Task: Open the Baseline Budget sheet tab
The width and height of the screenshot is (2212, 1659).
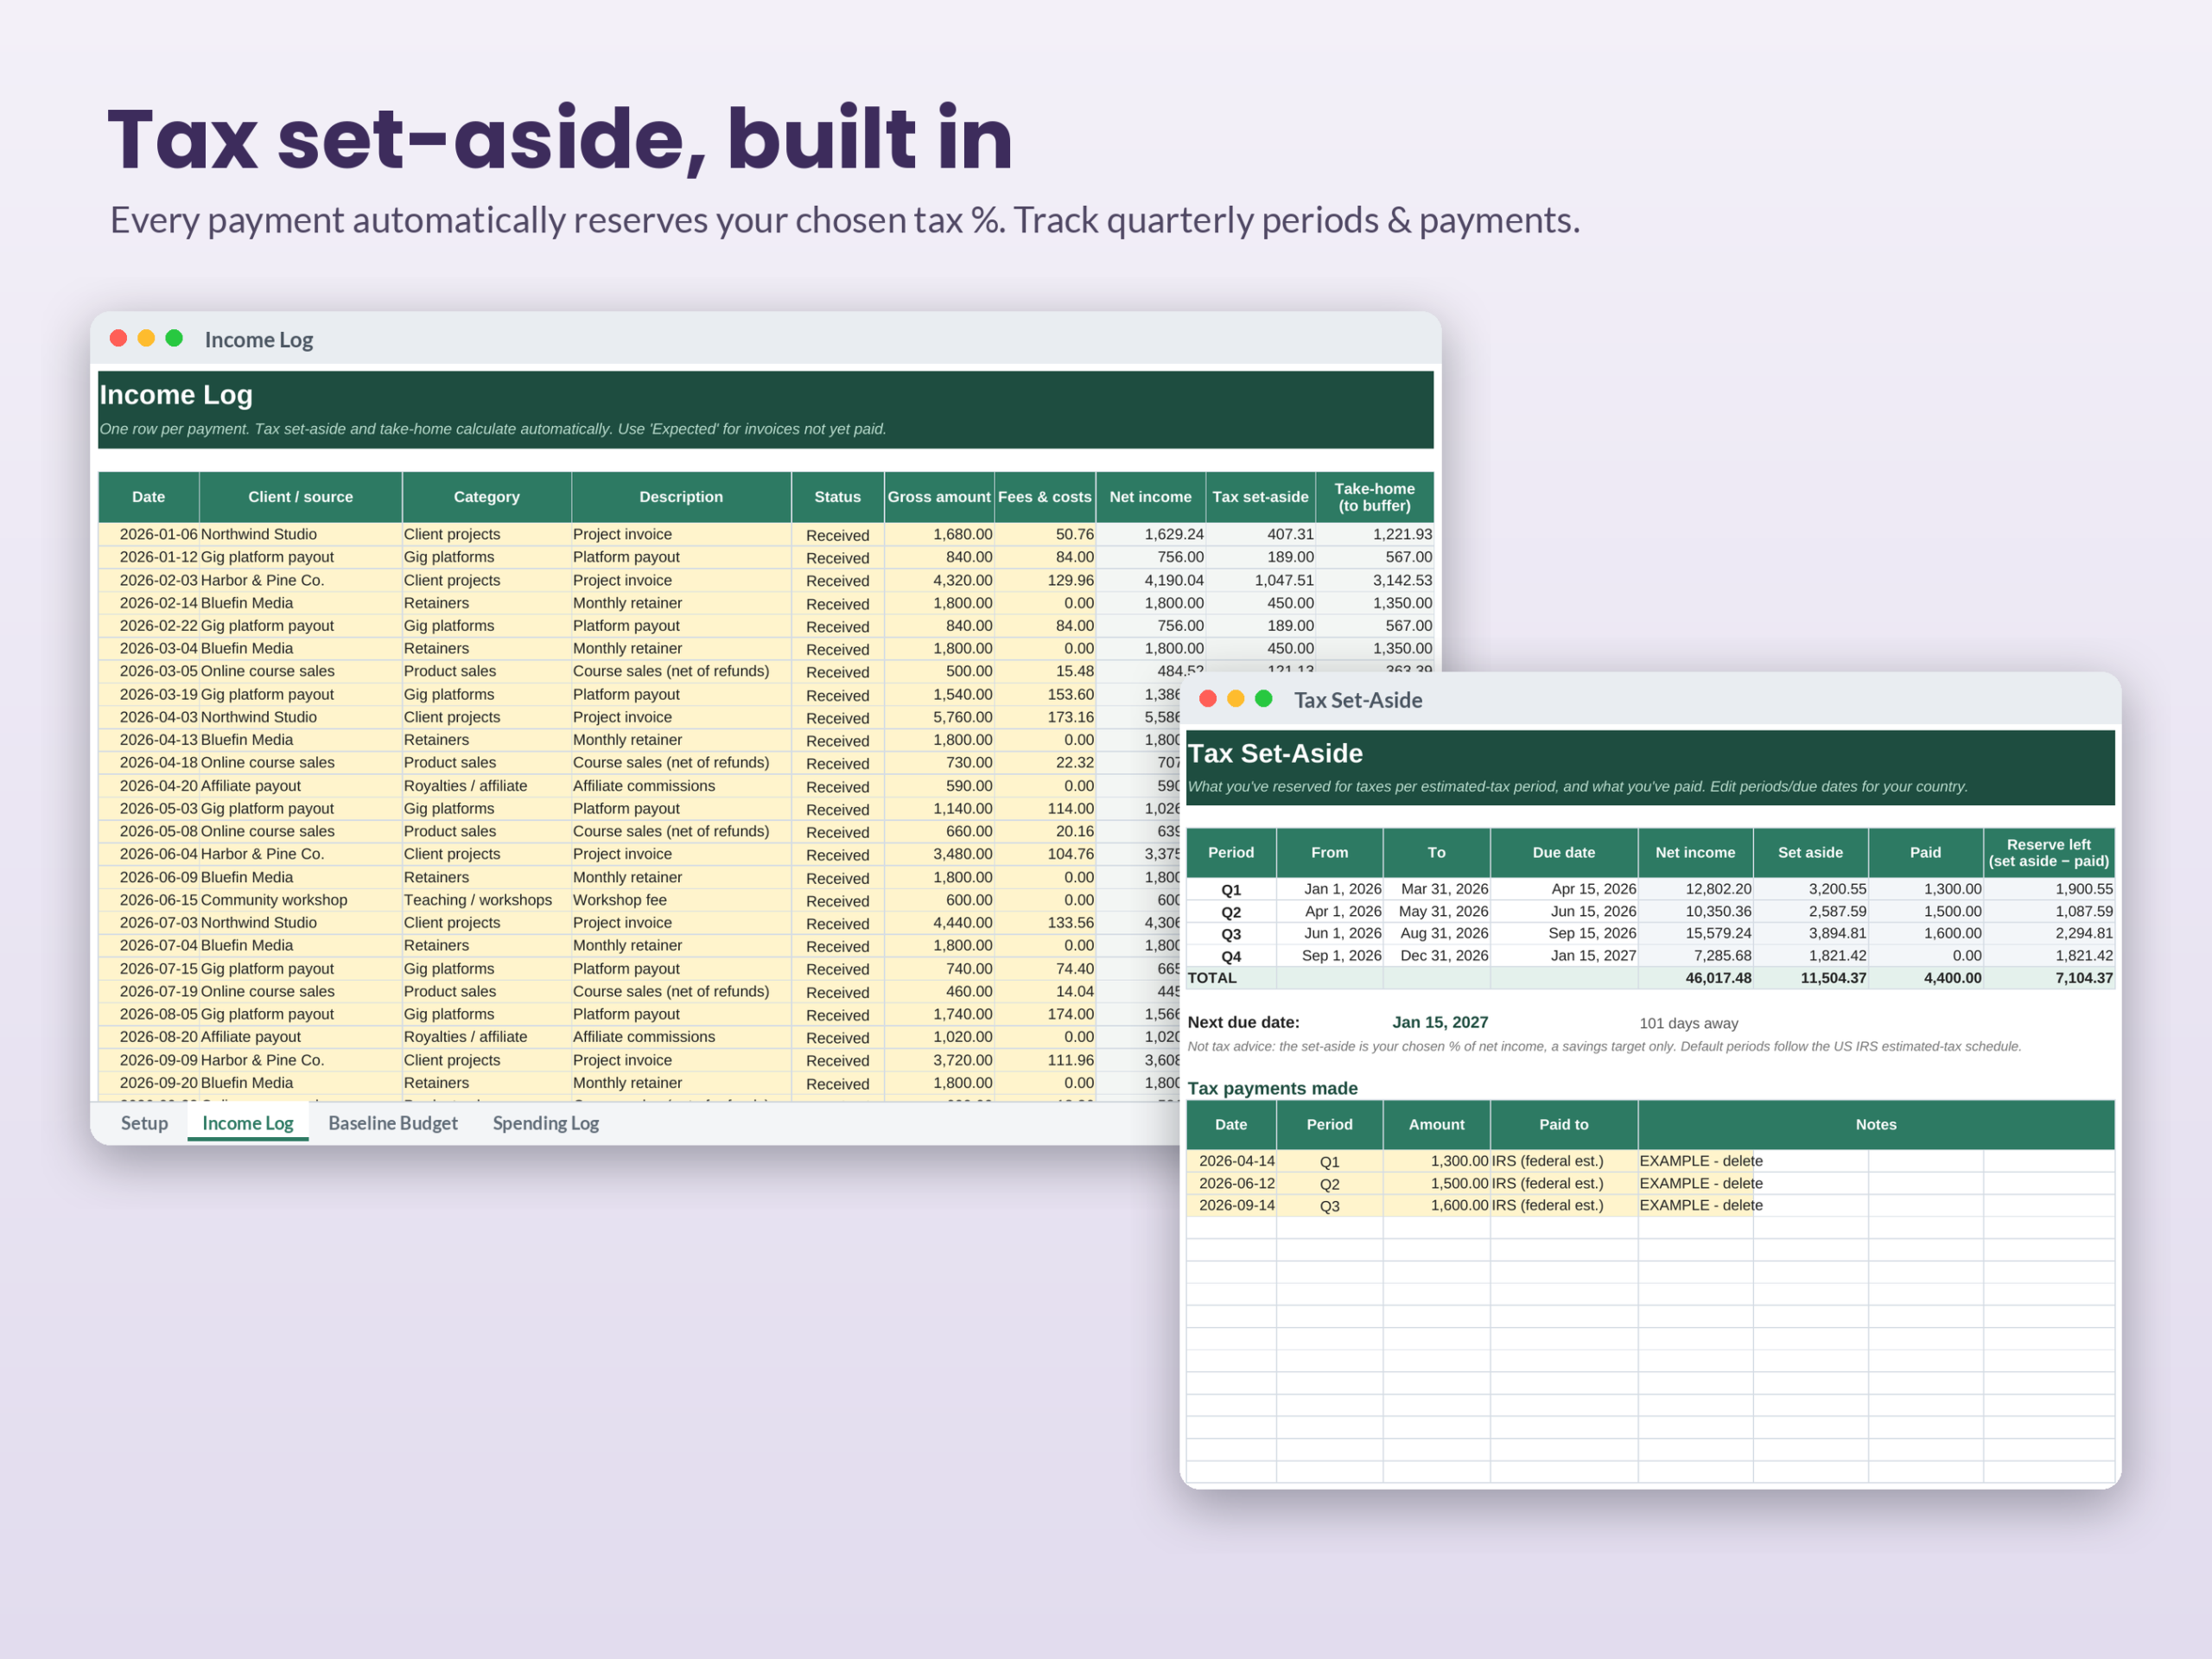Action: [393, 1123]
